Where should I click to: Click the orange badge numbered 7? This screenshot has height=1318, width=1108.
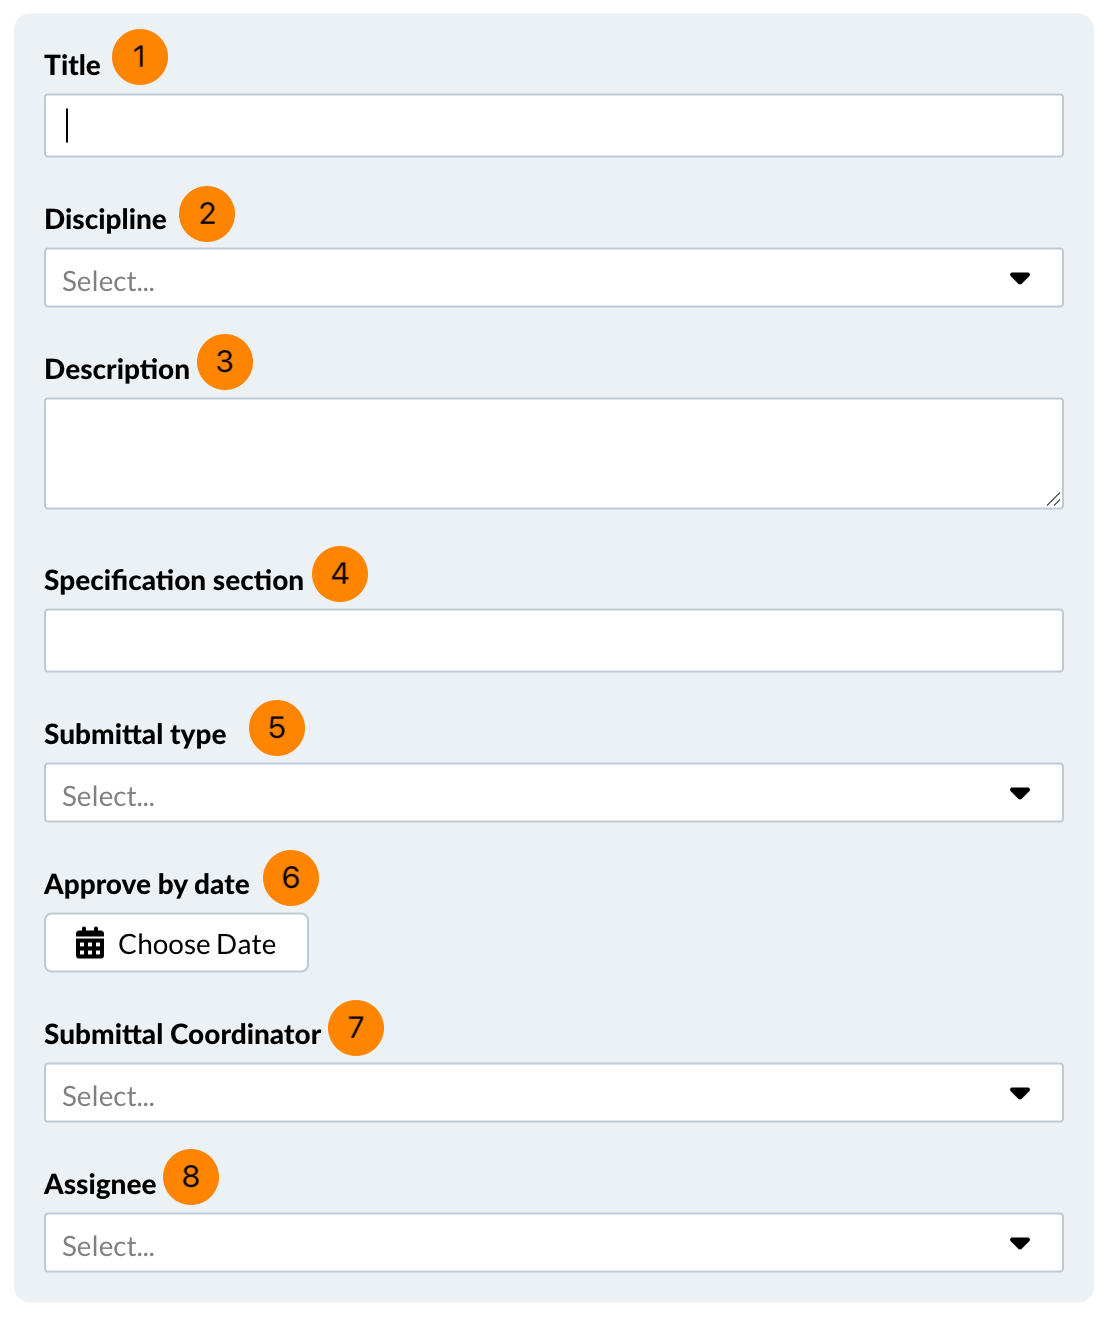(356, 1028)
